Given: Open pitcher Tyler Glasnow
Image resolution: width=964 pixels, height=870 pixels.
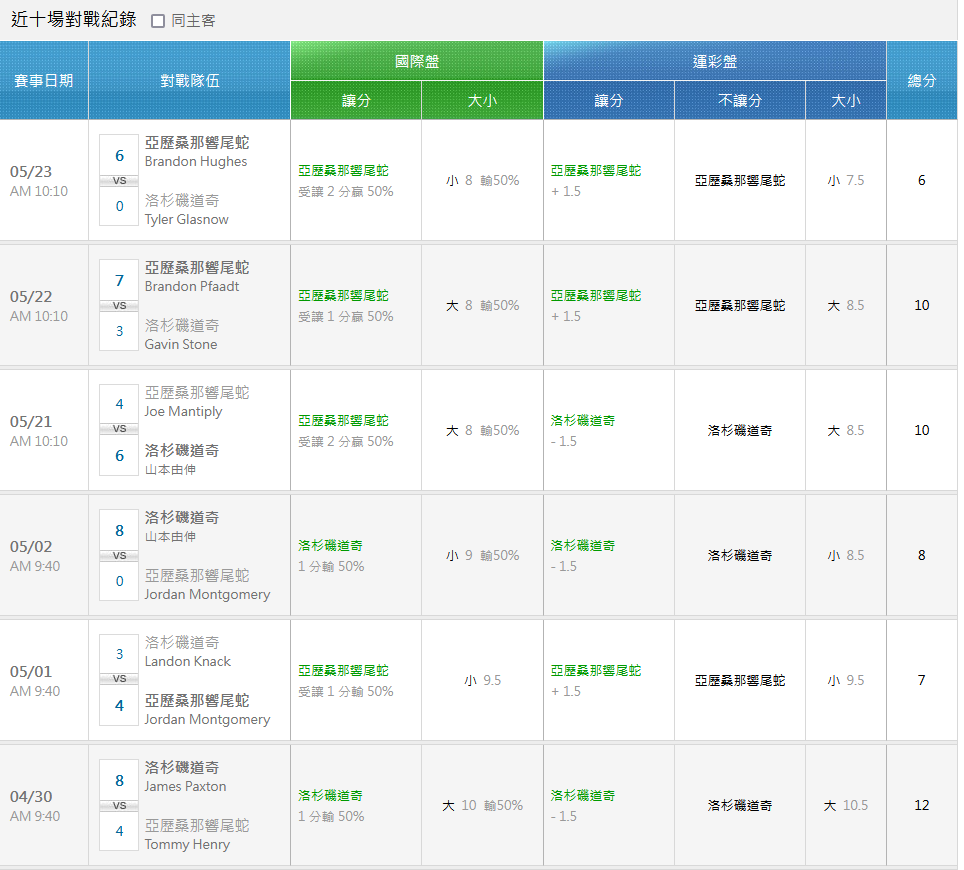Looking at the screenshot, I should pyautogui.click(x=187, y=220).
